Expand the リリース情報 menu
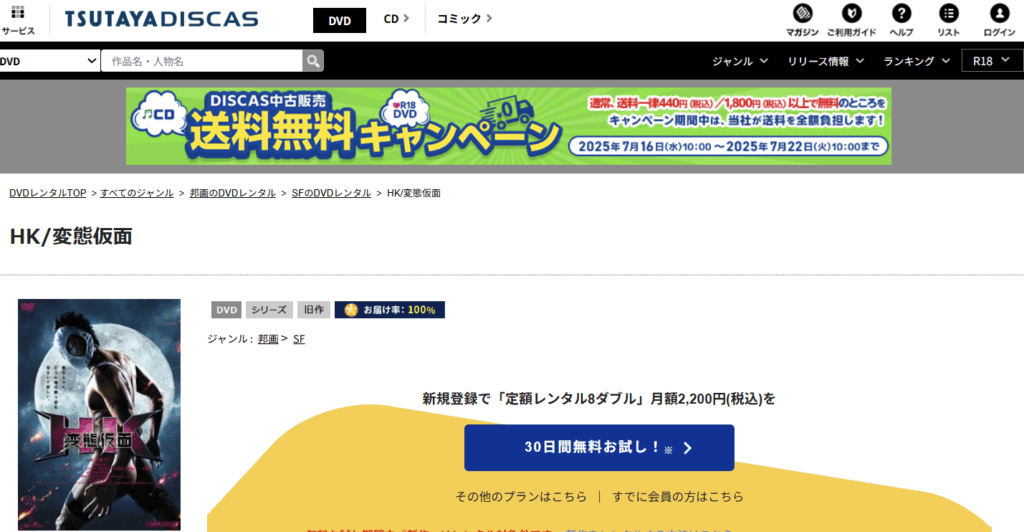Viewport: 1024px width, 532px height. tap(825, 61)
